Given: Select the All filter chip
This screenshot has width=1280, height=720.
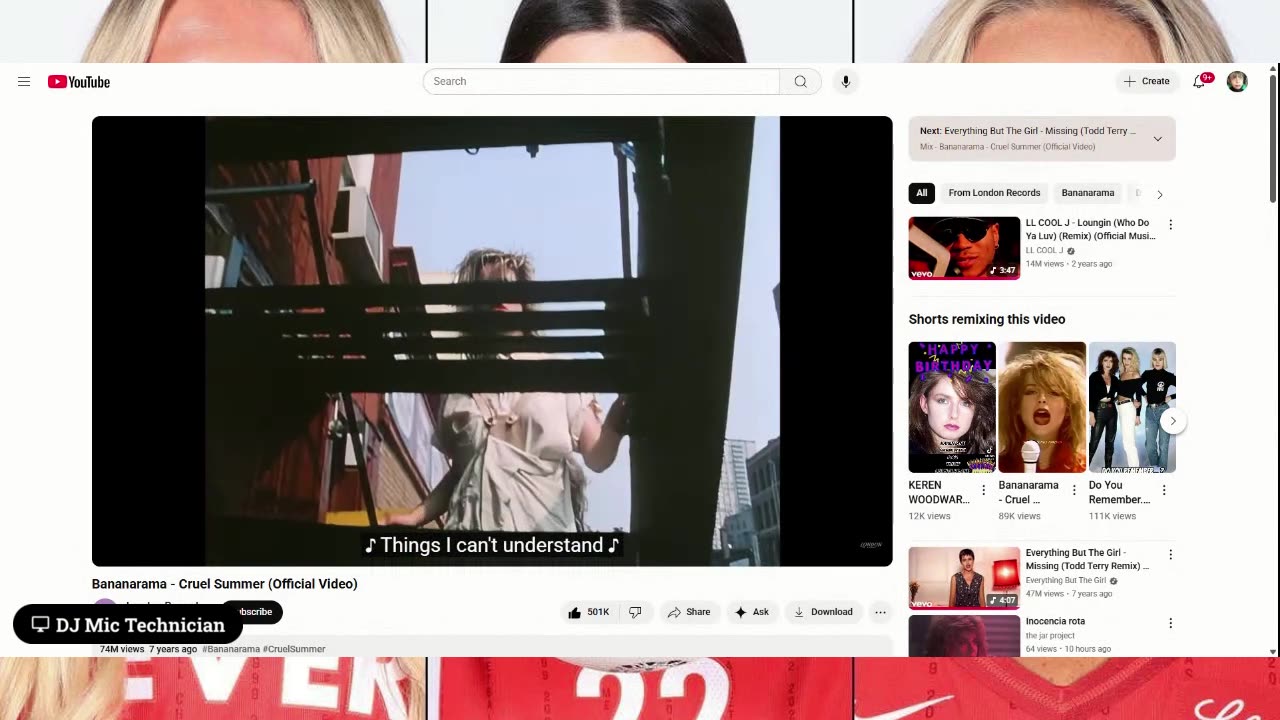Looking at the screenshot, I should [922, 193].
